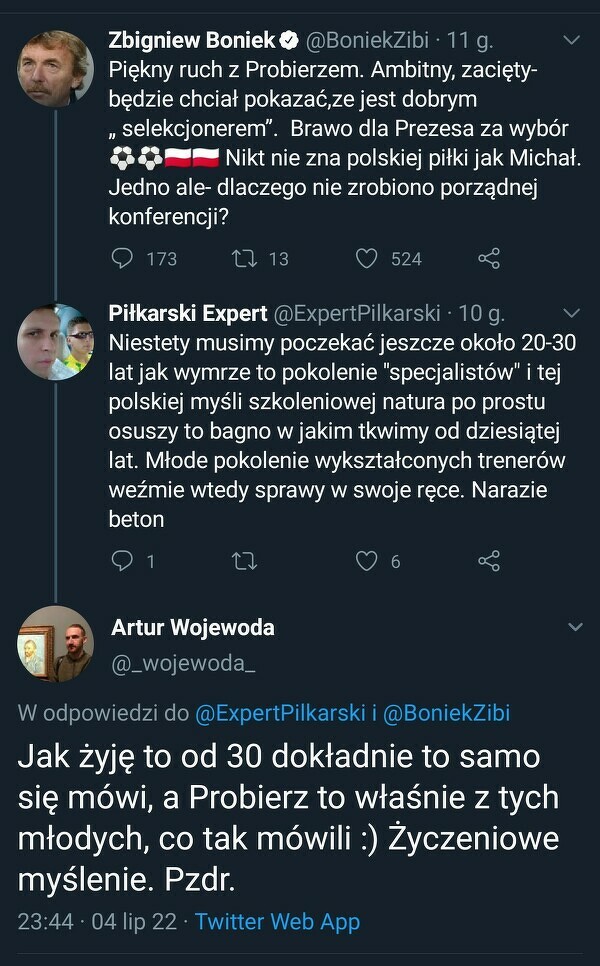The image size is (600, 966).
Task: Retweet Piłkarski Expert's tweet
Action: coord(244,561)
